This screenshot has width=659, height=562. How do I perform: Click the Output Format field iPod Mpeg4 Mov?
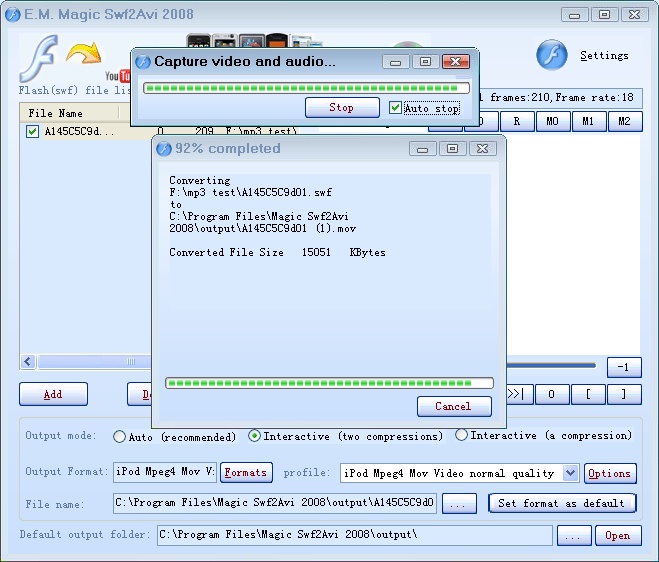tap(165, 472)
